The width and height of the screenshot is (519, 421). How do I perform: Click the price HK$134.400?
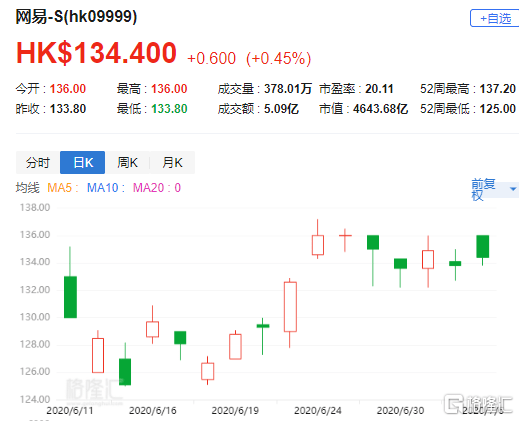[x=96, y=53]
